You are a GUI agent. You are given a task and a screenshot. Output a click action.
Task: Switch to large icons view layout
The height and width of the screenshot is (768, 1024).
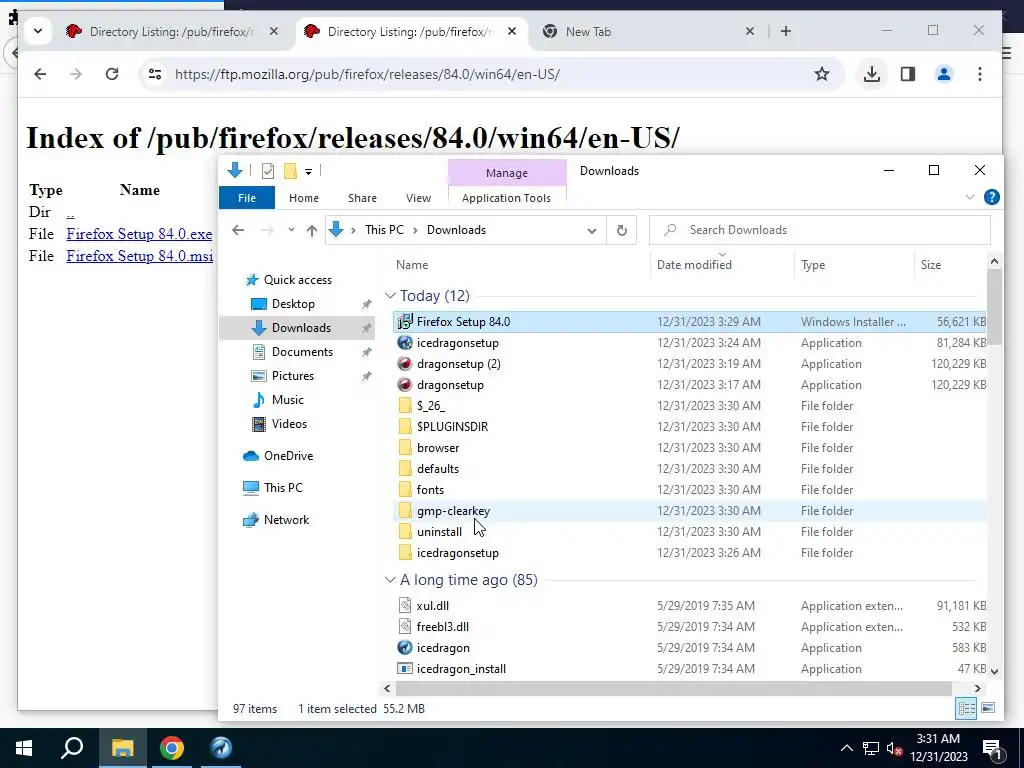[x=988, y=709]
